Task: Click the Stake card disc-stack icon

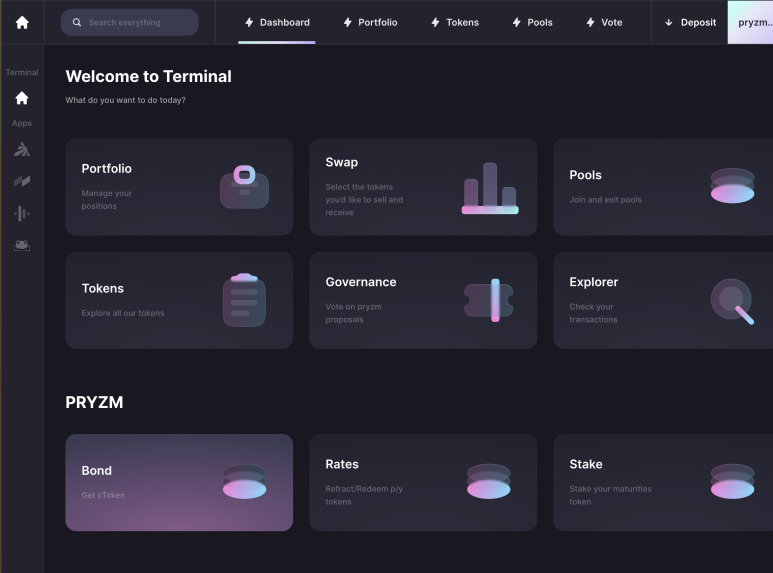Action: (732, 481)
